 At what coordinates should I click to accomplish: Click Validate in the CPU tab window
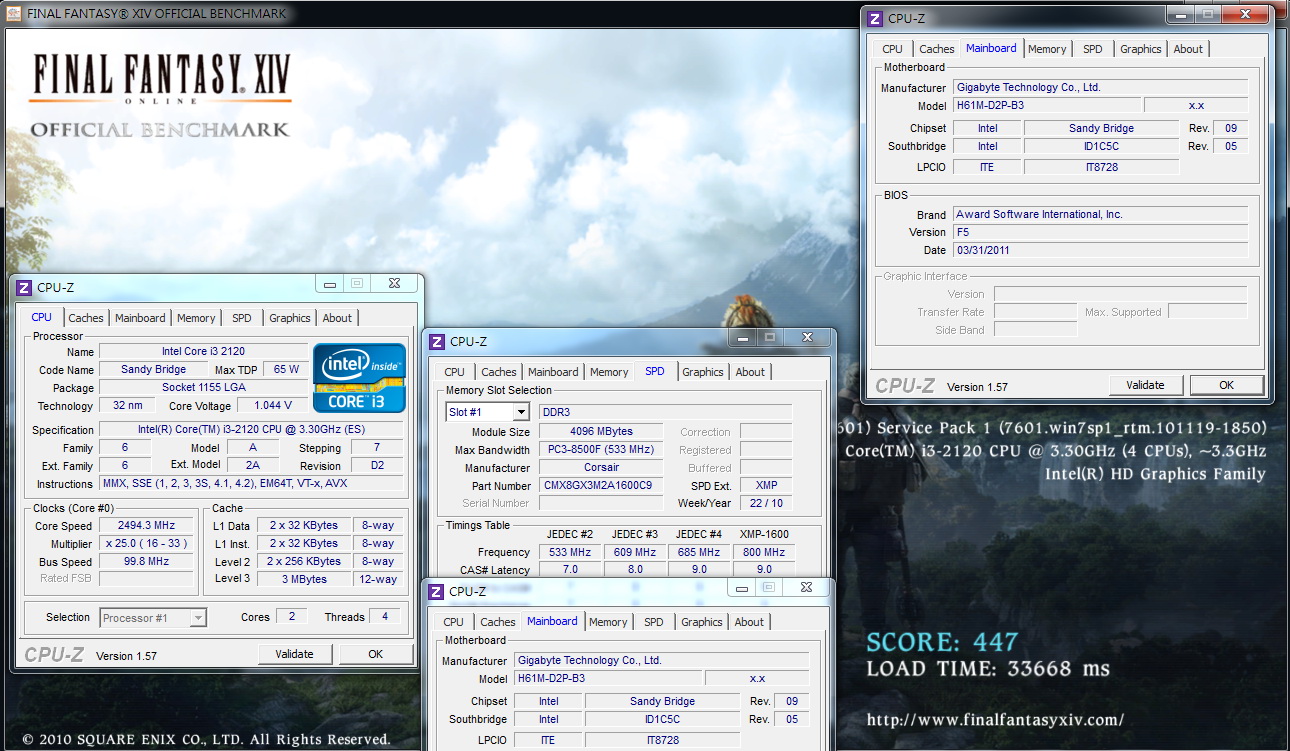click(x=294, y=654)
